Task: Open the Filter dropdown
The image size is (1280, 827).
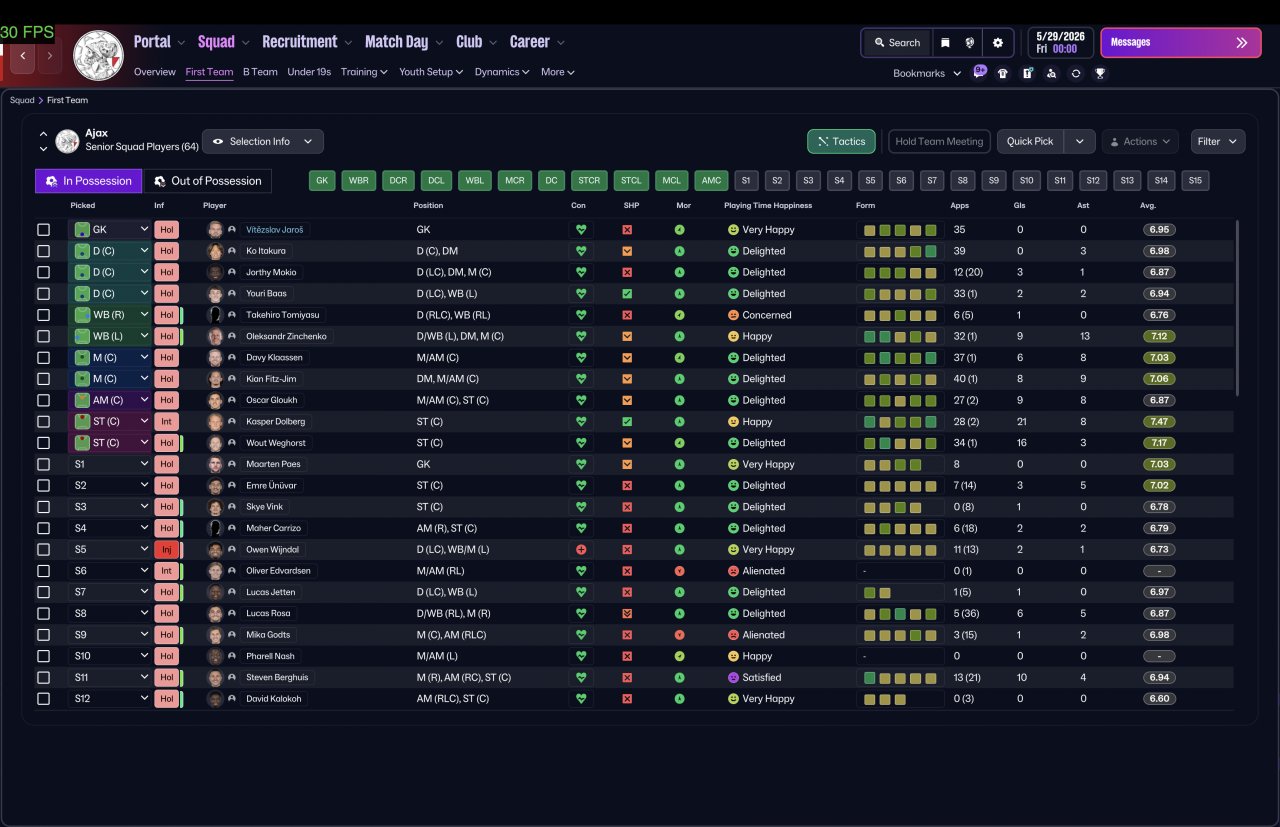Action: pos(1218,141)
